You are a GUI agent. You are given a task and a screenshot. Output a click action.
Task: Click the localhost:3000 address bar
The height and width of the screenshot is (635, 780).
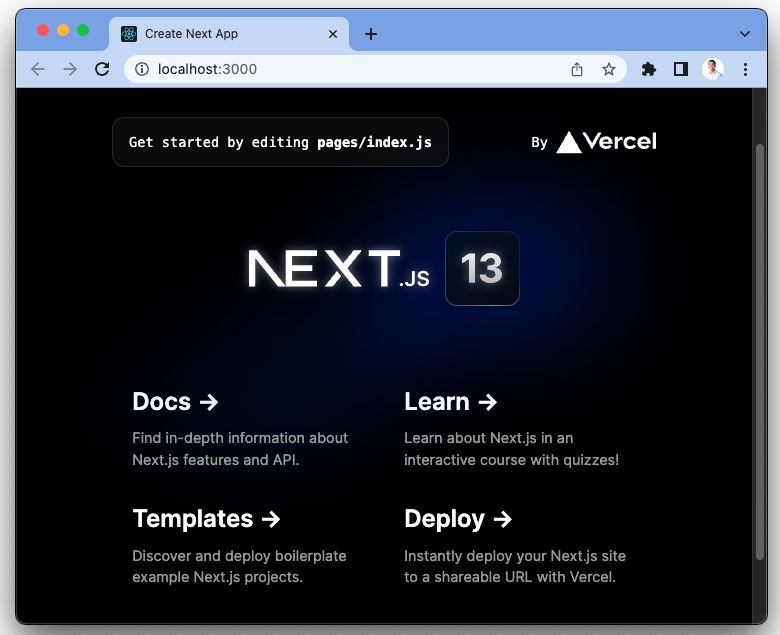tap(350, 69)
